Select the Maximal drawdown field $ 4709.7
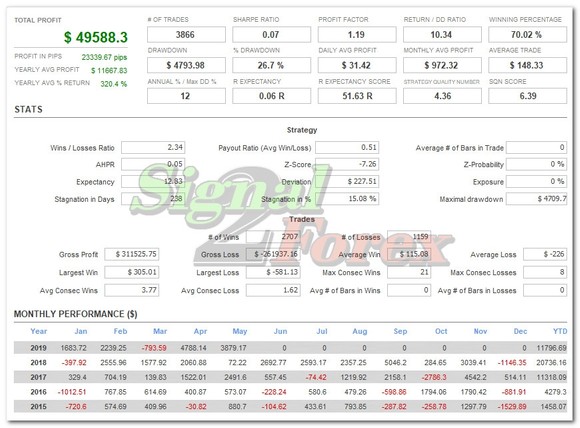 [536, 199]
